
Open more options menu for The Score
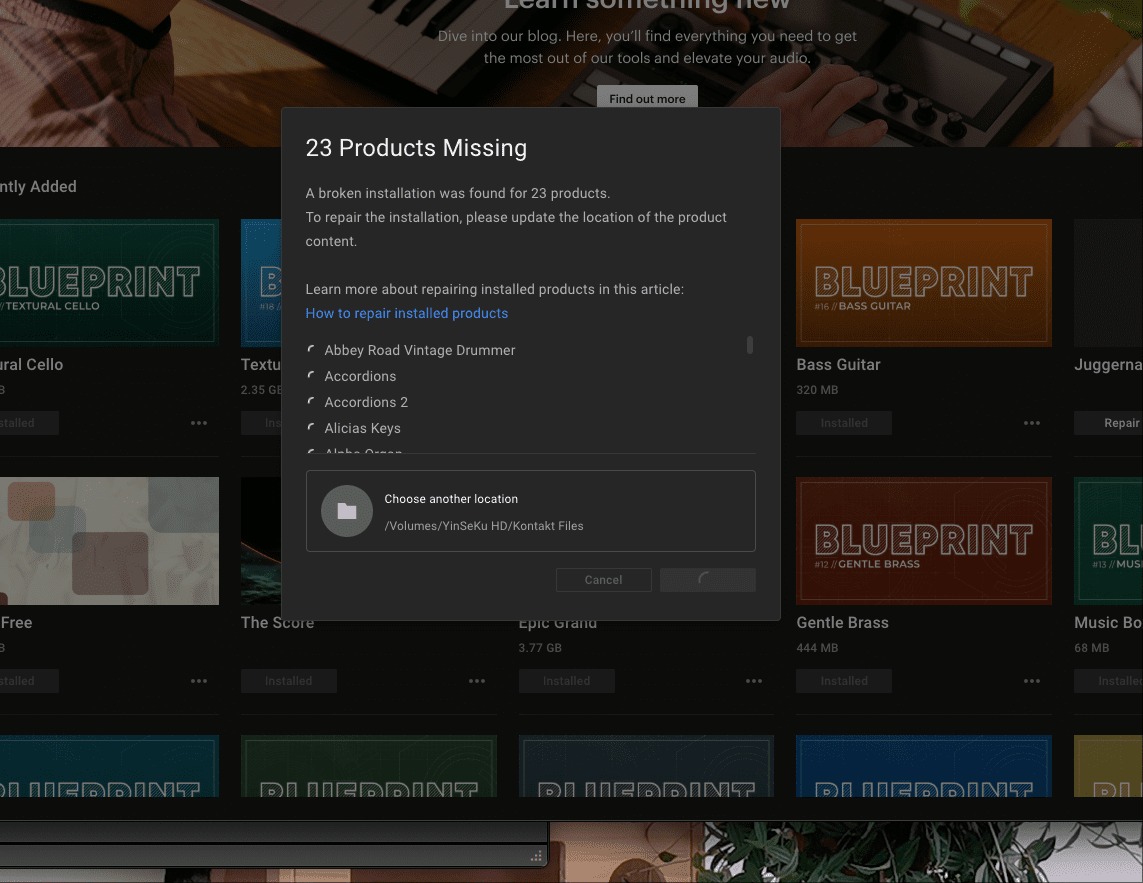click(477, 681)
